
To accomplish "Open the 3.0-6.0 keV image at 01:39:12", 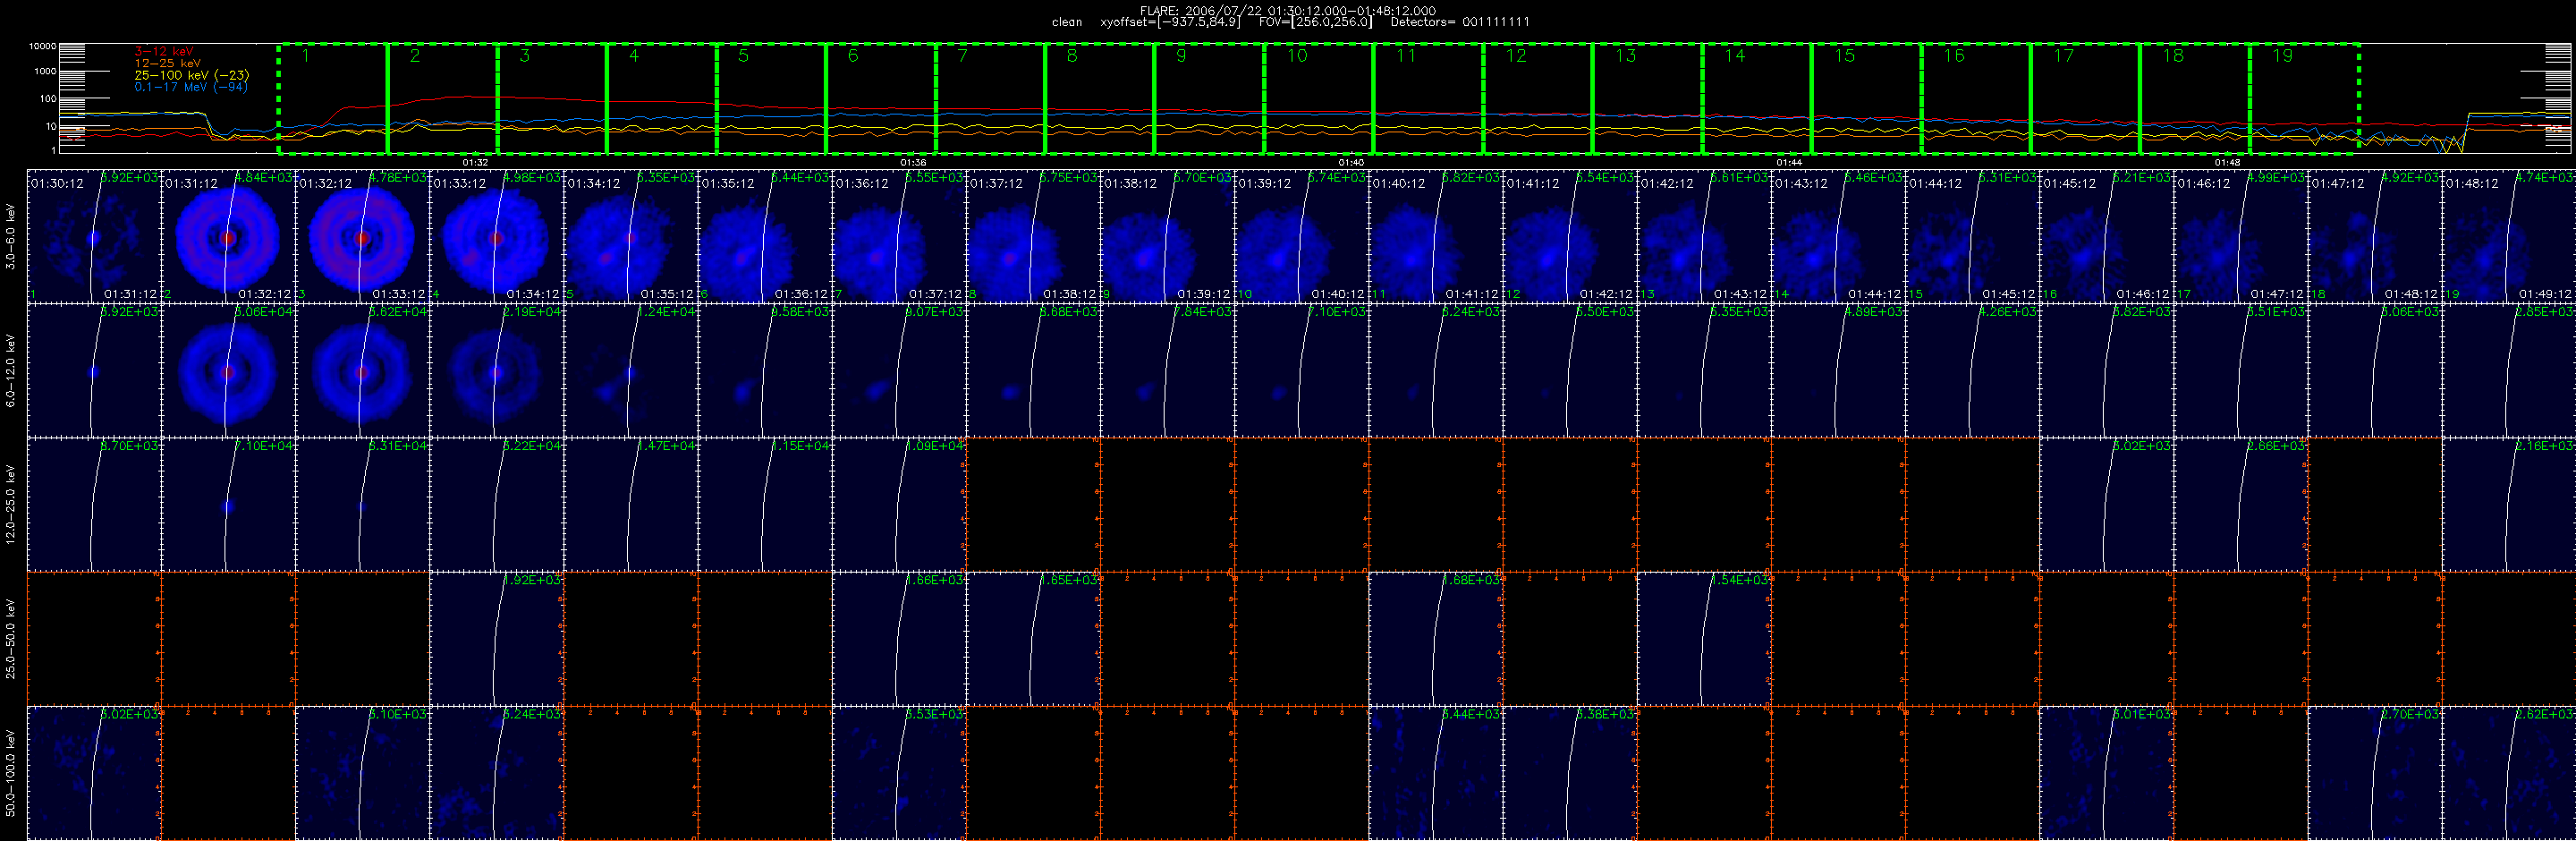I will coord(1301,236).
